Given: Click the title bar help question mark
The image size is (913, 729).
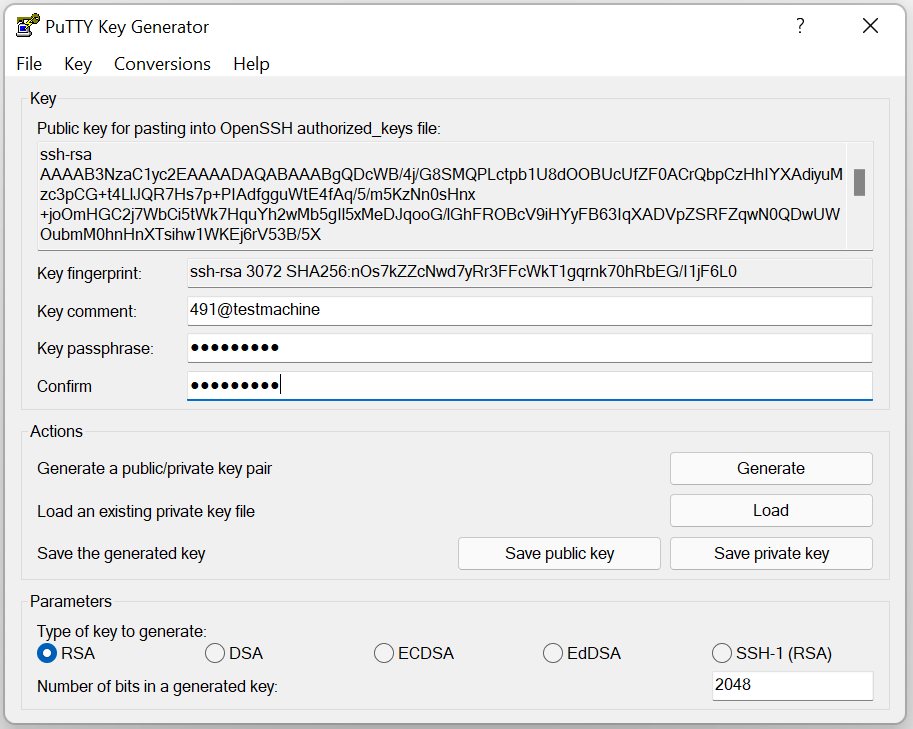Looking at the screenshot, I should tap(801, 26).
